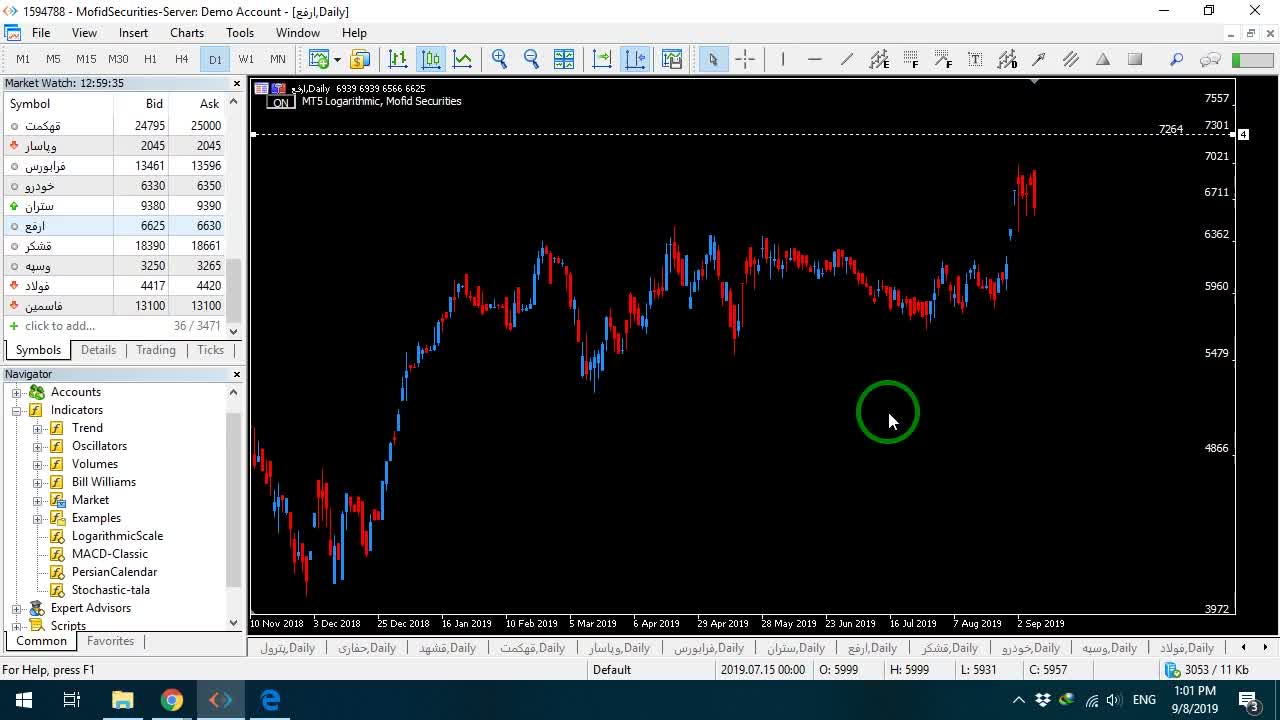Image resolution: width=1280 pixels, height=720 pixels.
Task: Select the parallel lines drawing tool
Action: click(1071, 59)
